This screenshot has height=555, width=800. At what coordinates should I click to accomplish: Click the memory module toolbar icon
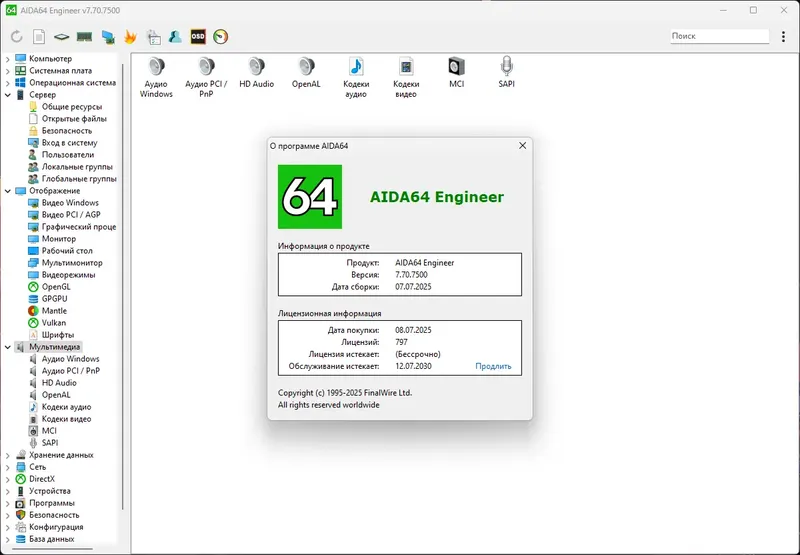tap(84, 37)
